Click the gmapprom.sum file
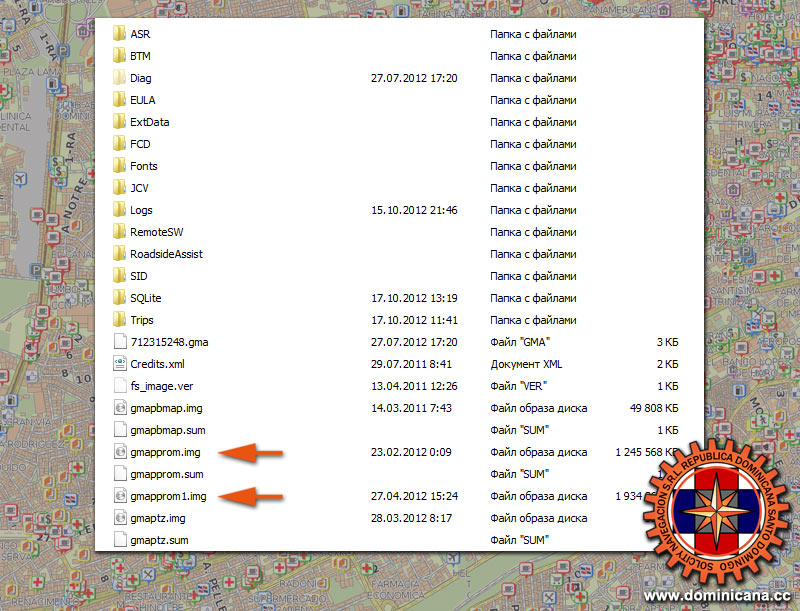 click(166, 474)
